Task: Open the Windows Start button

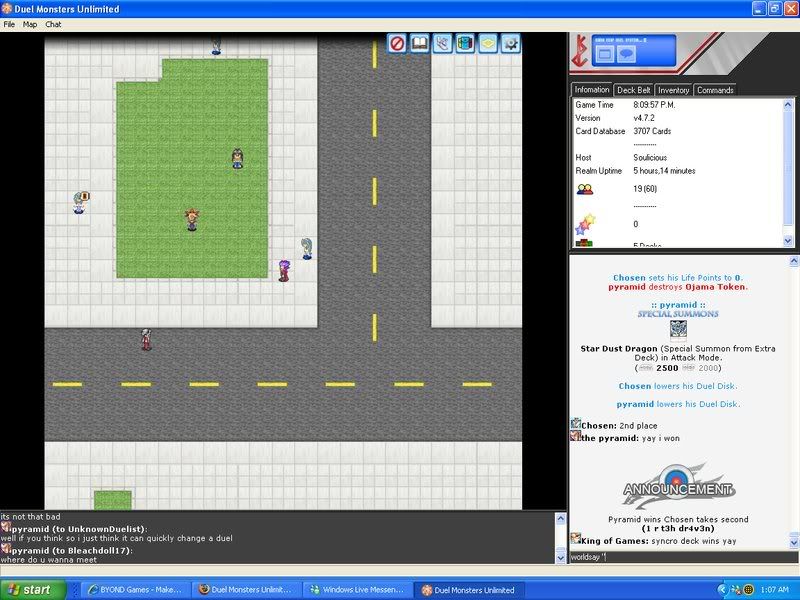Action: (x=30, y=590)
